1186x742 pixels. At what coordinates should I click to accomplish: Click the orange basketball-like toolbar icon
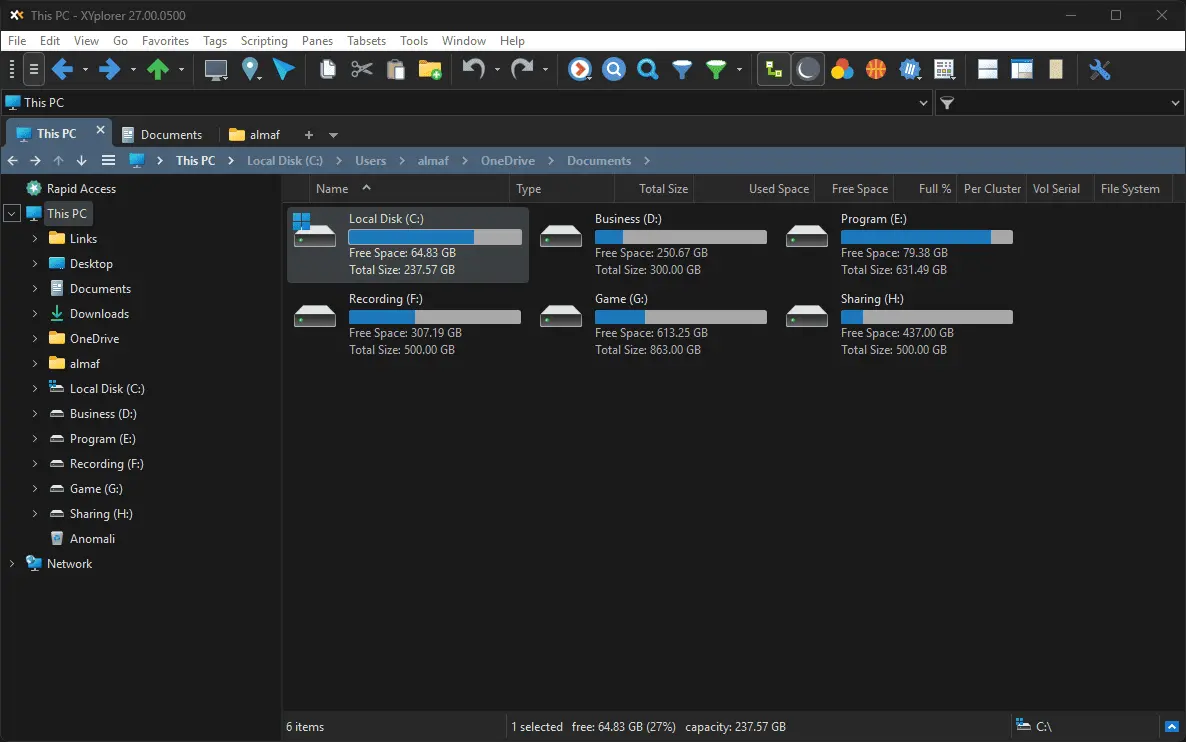point(876,70)
